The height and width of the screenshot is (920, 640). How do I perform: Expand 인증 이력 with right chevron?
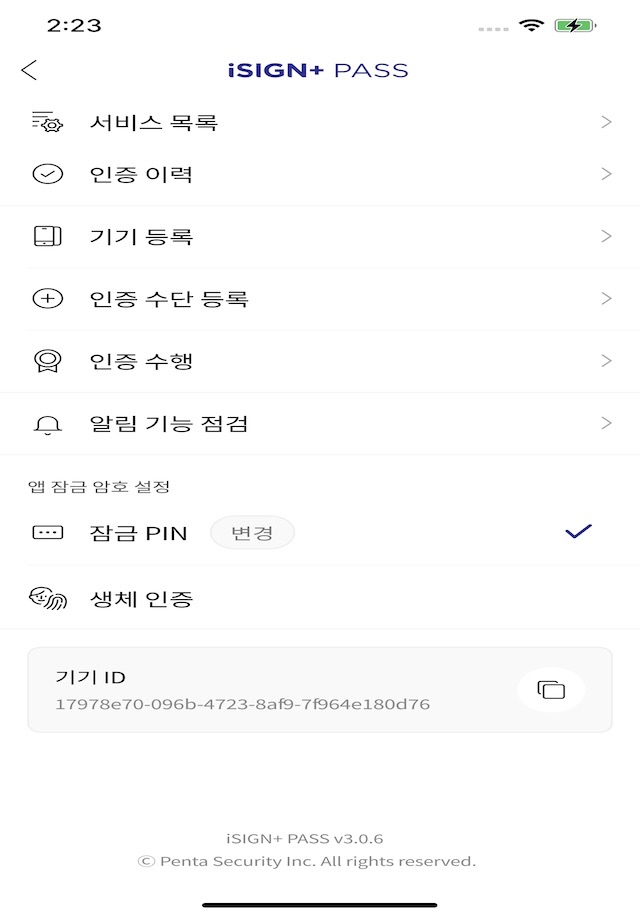[606, 174]
